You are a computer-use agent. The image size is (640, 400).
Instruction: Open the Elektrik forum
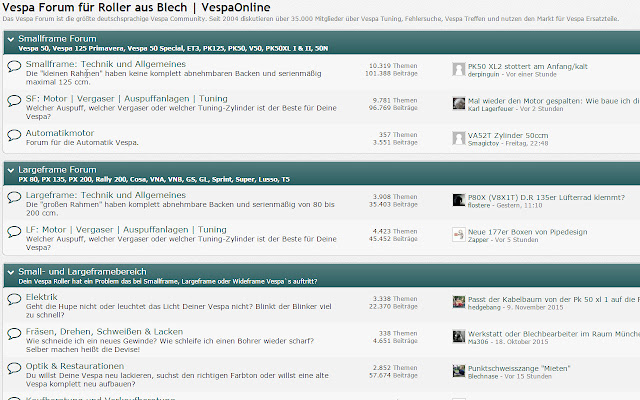(42, 297)
